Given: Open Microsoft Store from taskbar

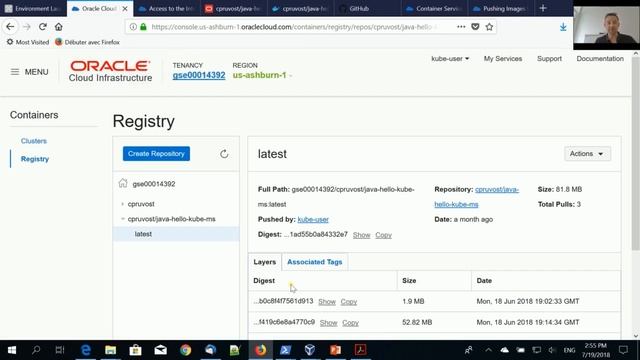Looking at the screenshot, I should (x=135, y=350).
